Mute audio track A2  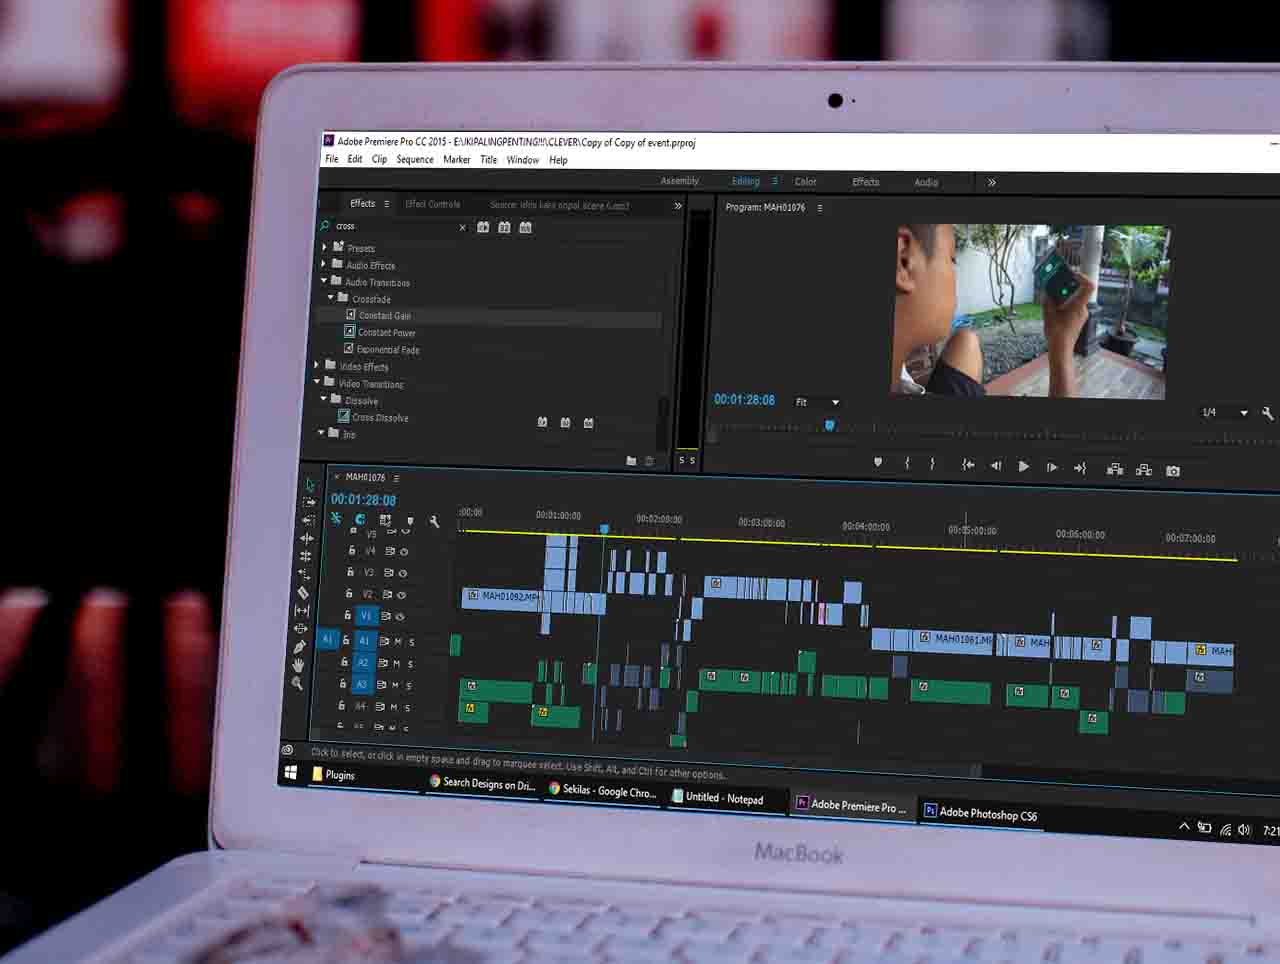pyautogui.click(x=396, y=663)
